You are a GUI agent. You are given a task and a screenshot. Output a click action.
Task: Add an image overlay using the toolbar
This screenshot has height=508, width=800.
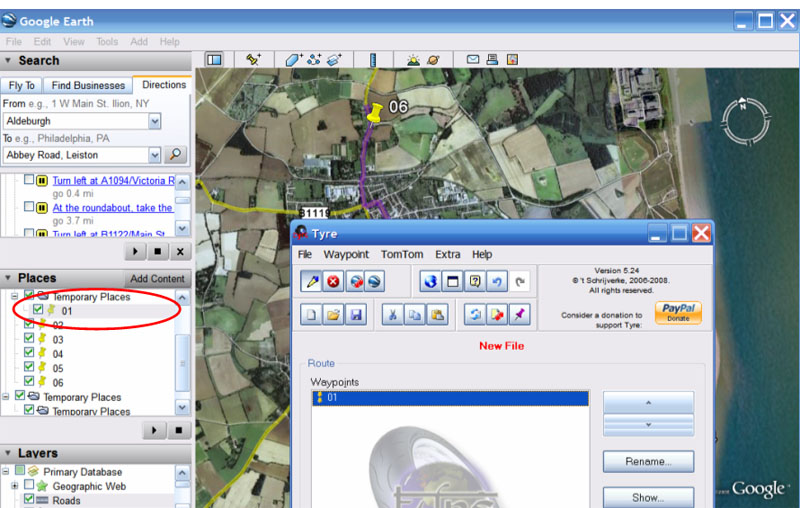coord(334,60)
